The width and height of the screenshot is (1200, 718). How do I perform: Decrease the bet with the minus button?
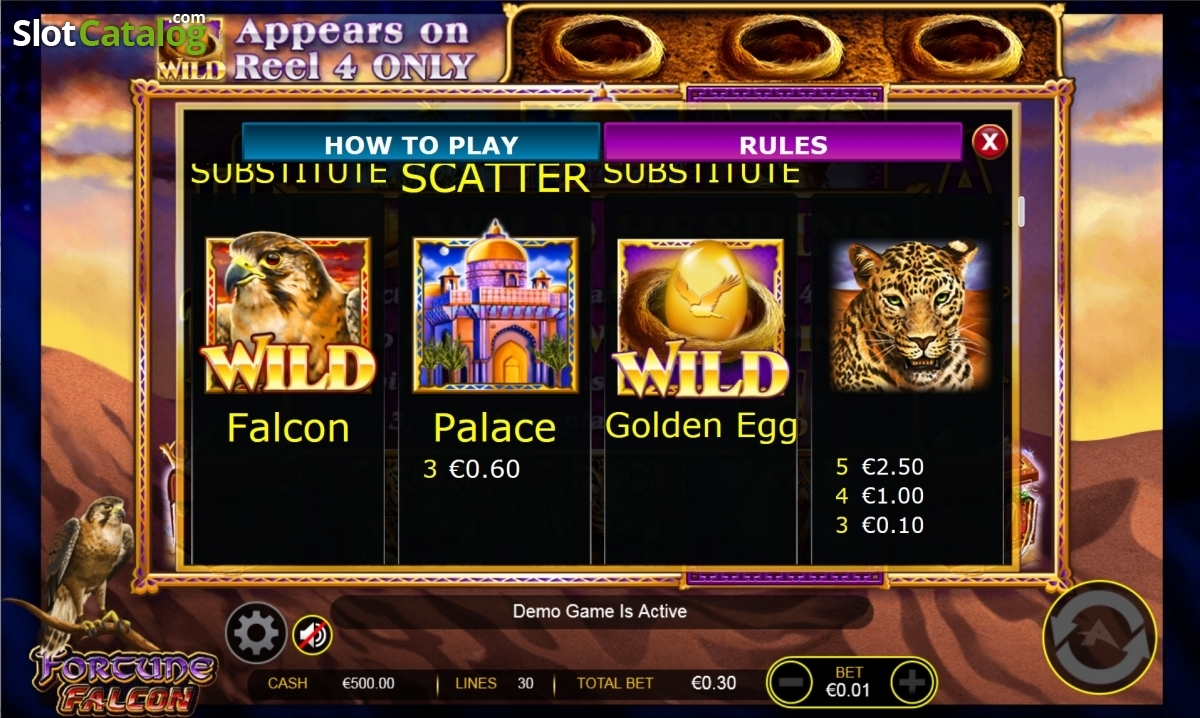[789, 683]
